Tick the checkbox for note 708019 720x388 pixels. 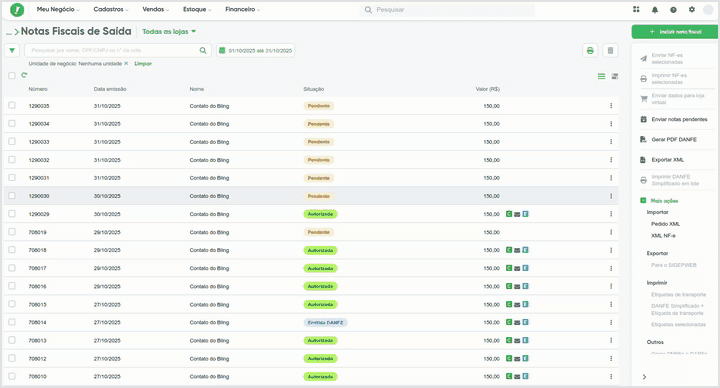[x=12, y=232]
